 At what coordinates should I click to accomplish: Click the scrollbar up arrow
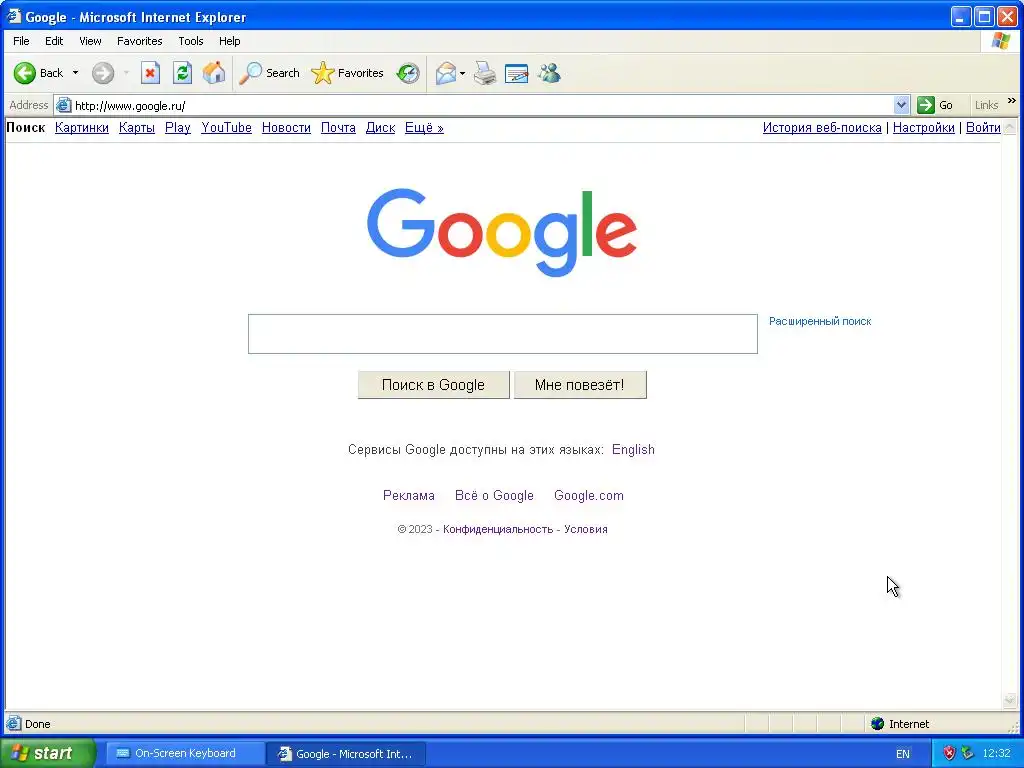[1010, 127]
